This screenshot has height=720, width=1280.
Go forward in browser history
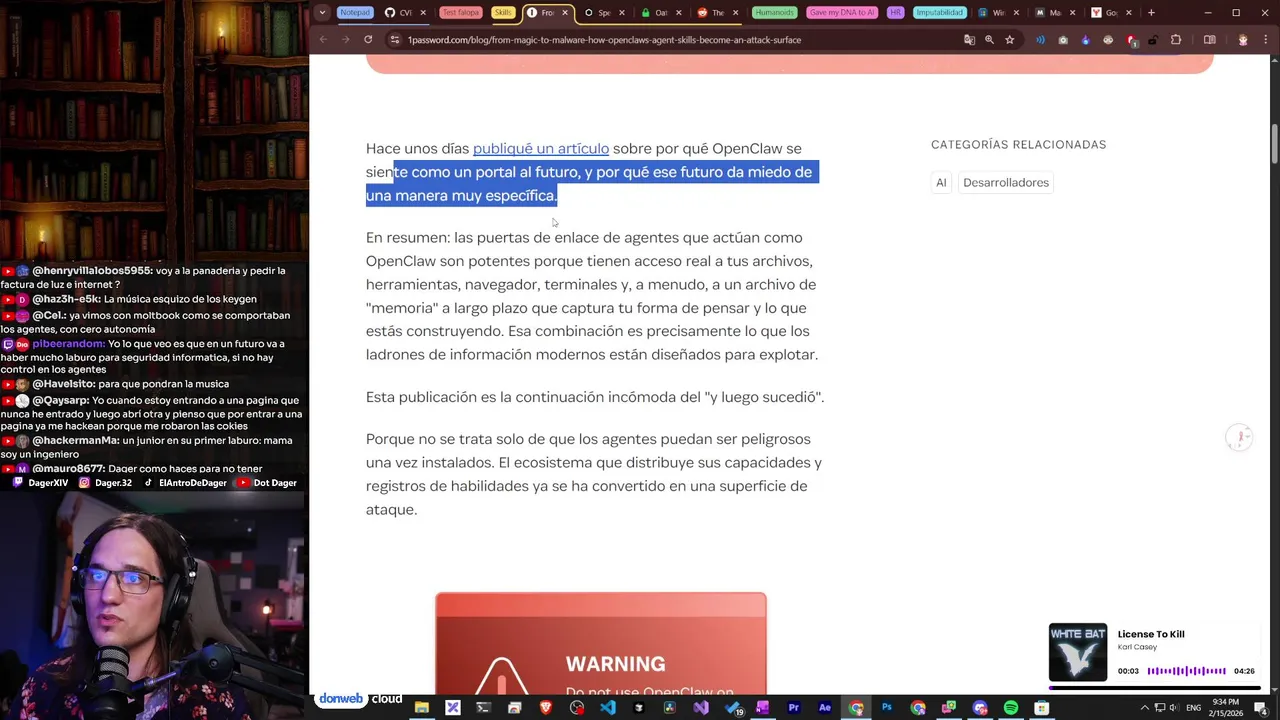coord(345,40)
